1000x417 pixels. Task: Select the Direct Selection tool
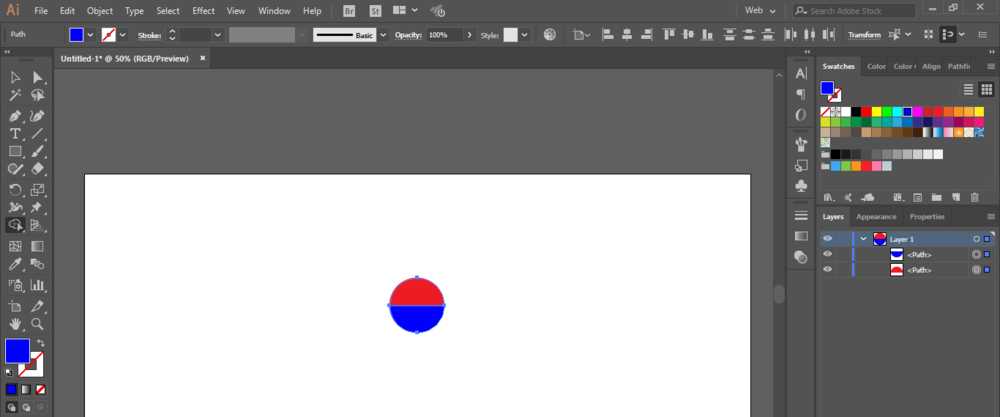[38, 78]
